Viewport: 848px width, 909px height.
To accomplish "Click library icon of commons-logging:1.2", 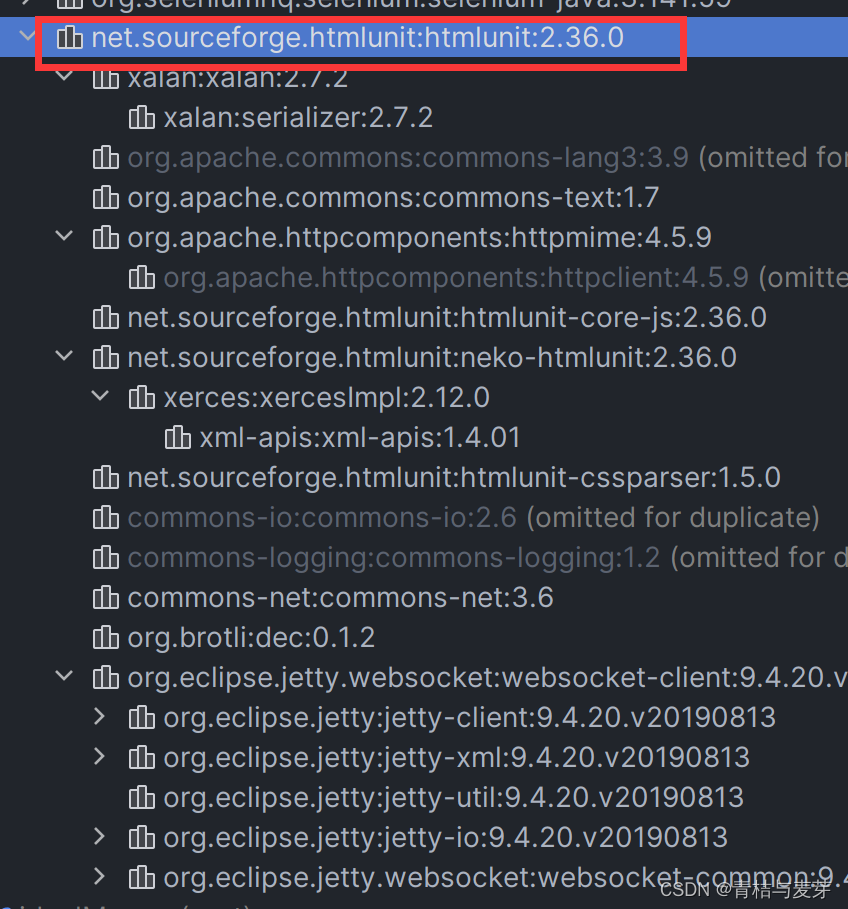I will pyautogui.click(x=105, y=558).
